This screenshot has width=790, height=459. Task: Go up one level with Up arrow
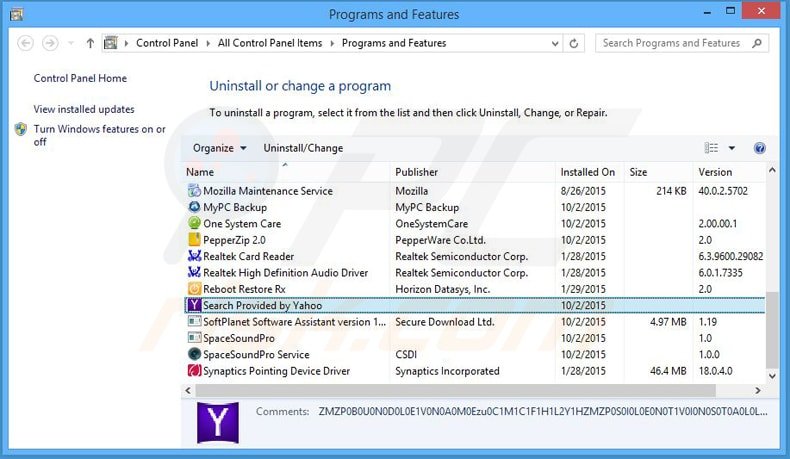(x=90, y=43)
